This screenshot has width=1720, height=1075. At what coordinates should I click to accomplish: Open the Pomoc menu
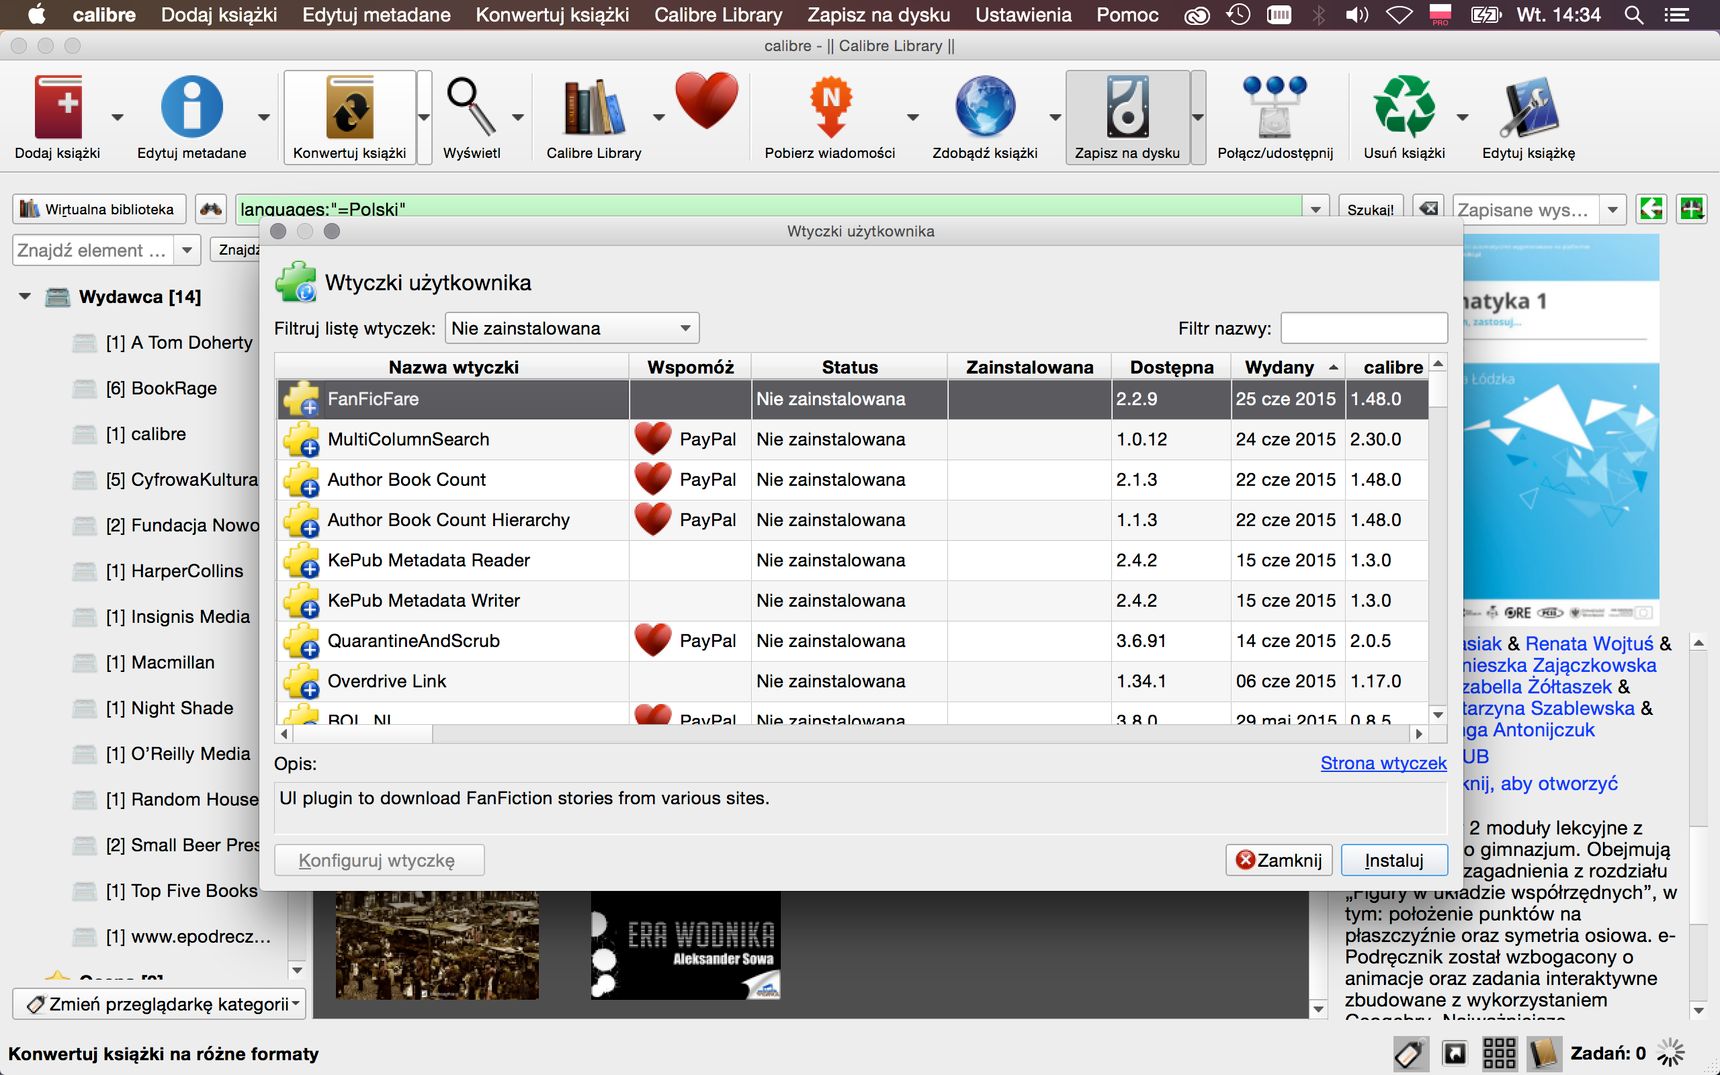coord(1127,15)
